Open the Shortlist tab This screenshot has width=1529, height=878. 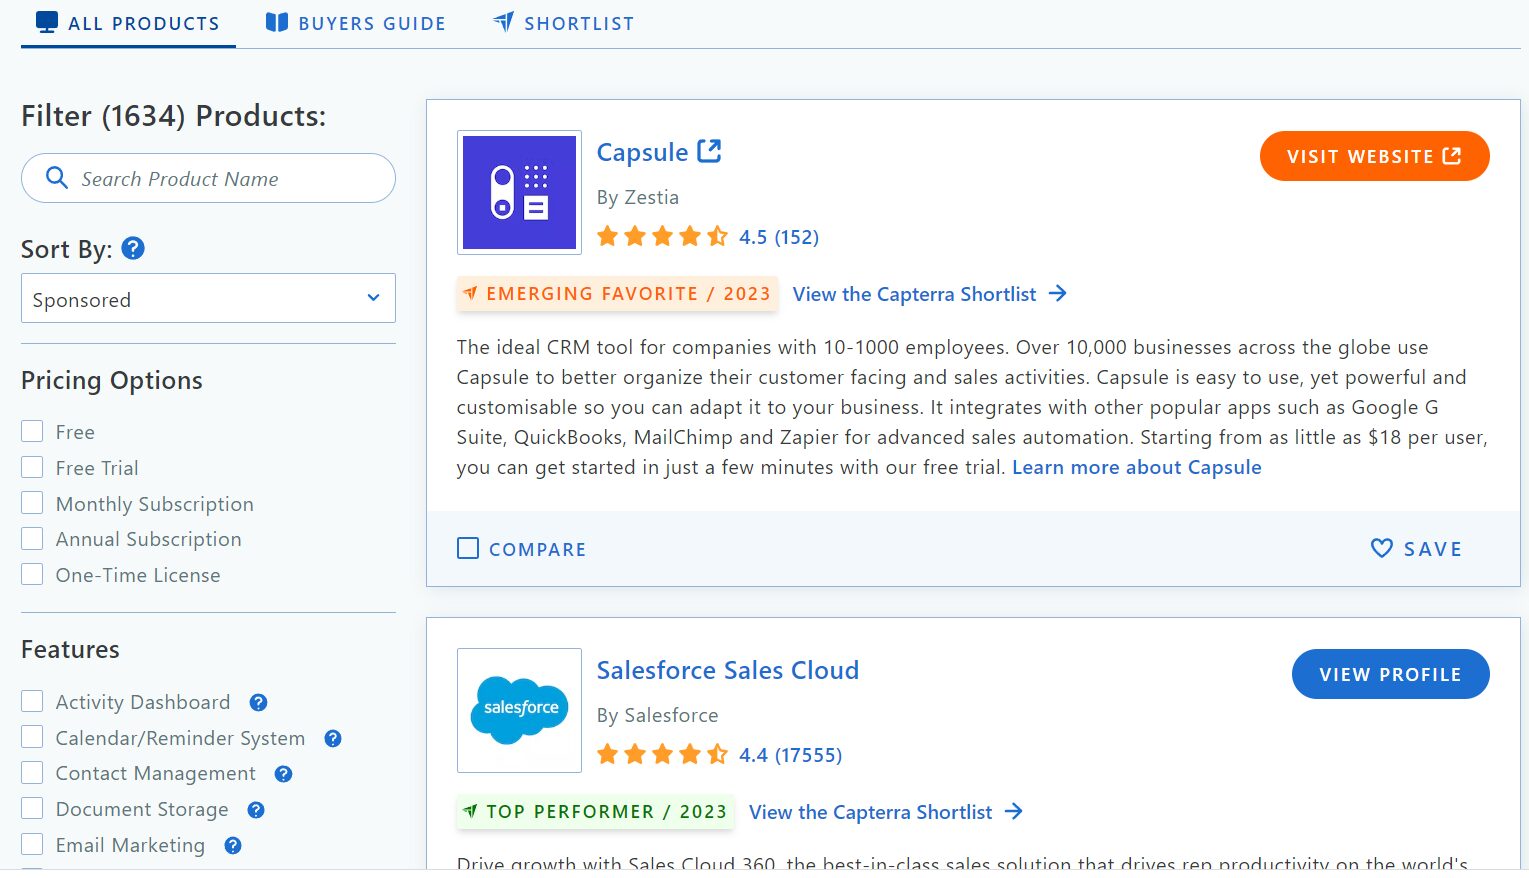coord(564,23)
